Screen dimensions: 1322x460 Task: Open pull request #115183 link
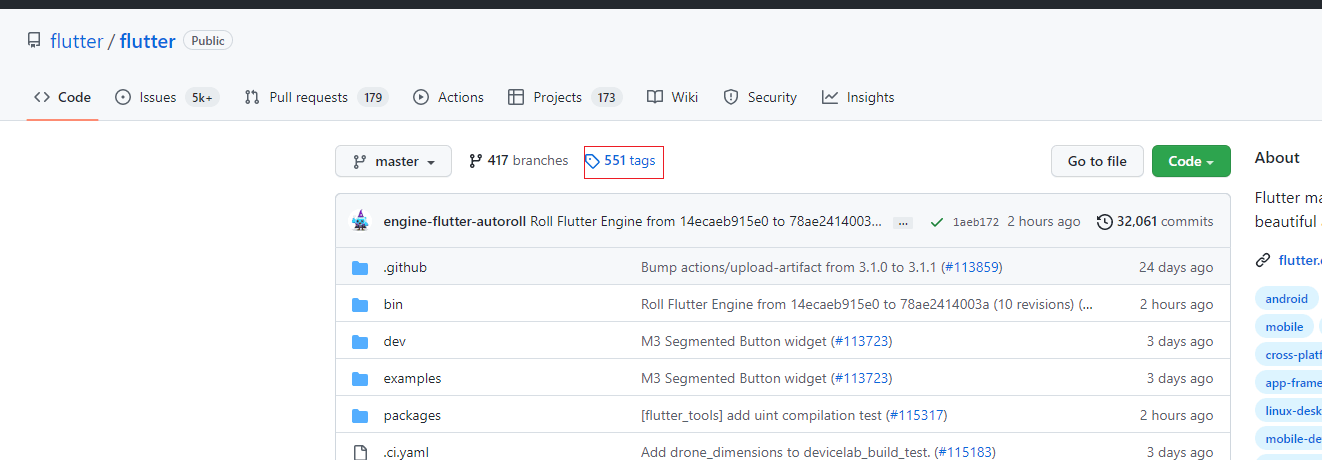click(x=963, y=452)
